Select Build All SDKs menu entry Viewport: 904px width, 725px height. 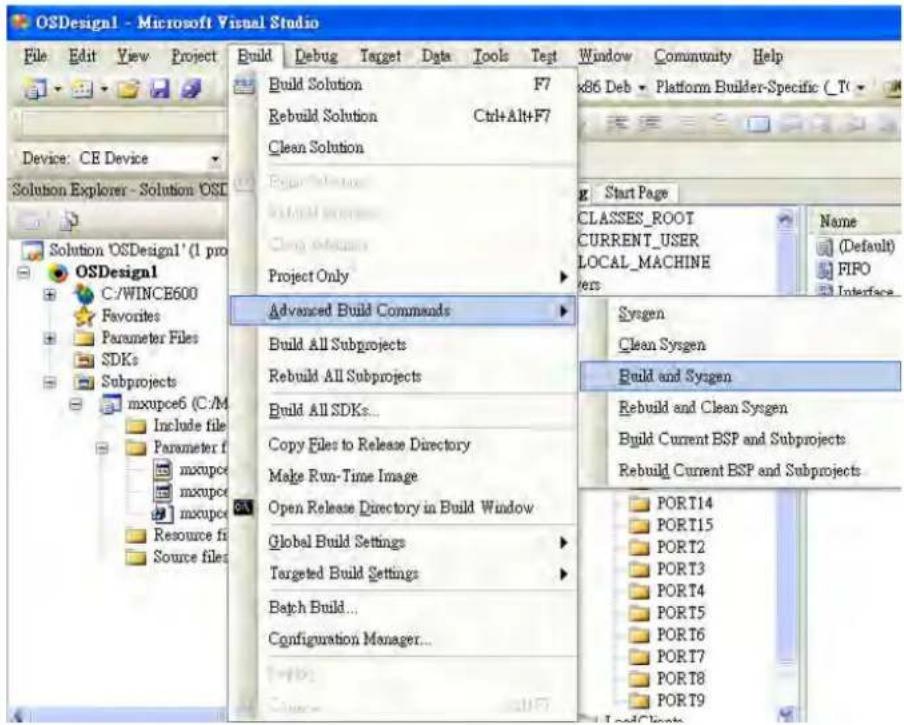pyautogui.click(x=404, y=410)
